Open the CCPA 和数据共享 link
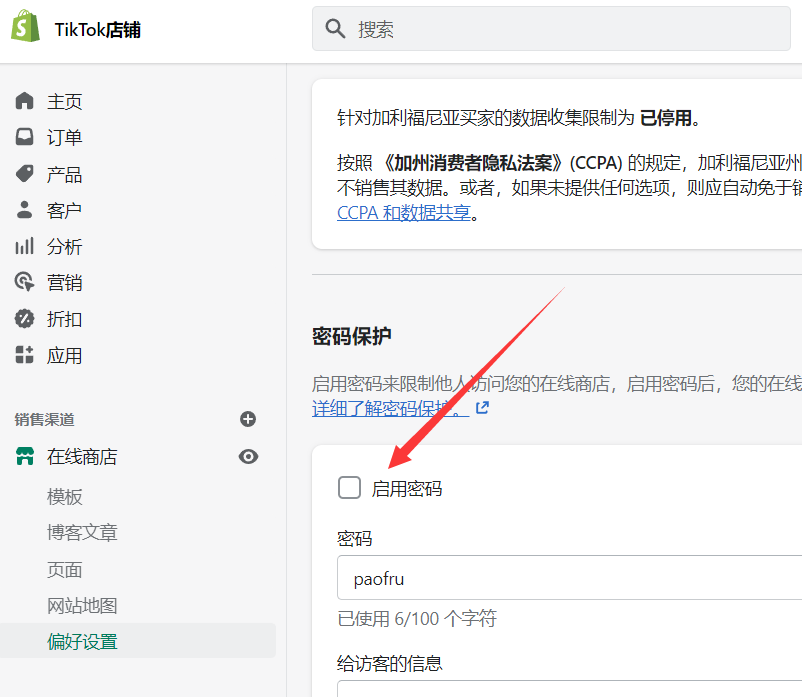This screenshot has width=802, height=697. [404, 213]
